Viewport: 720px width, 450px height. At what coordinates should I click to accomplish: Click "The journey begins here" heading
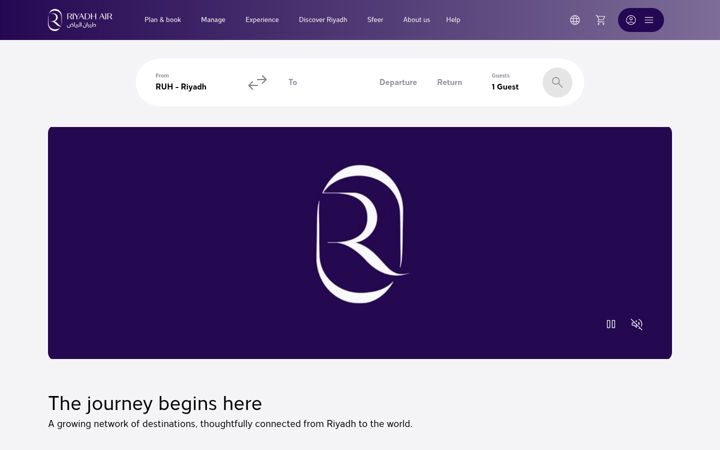click(x=155, y=404)
